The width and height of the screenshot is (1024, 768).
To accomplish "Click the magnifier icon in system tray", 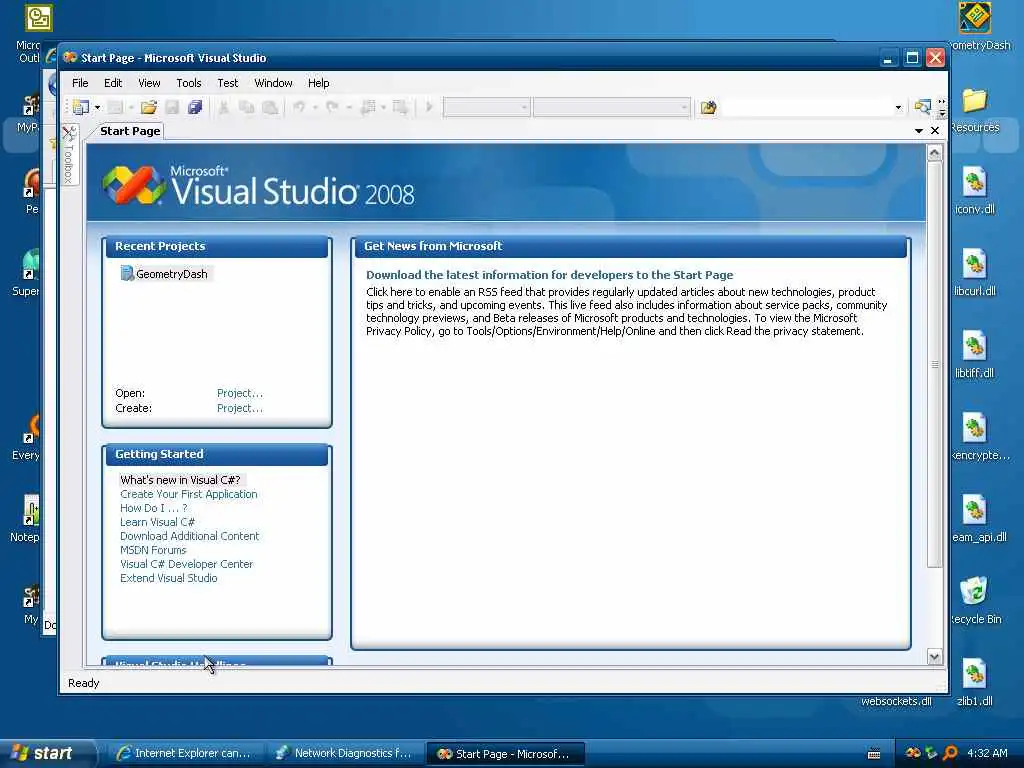I will coord(950,753).
